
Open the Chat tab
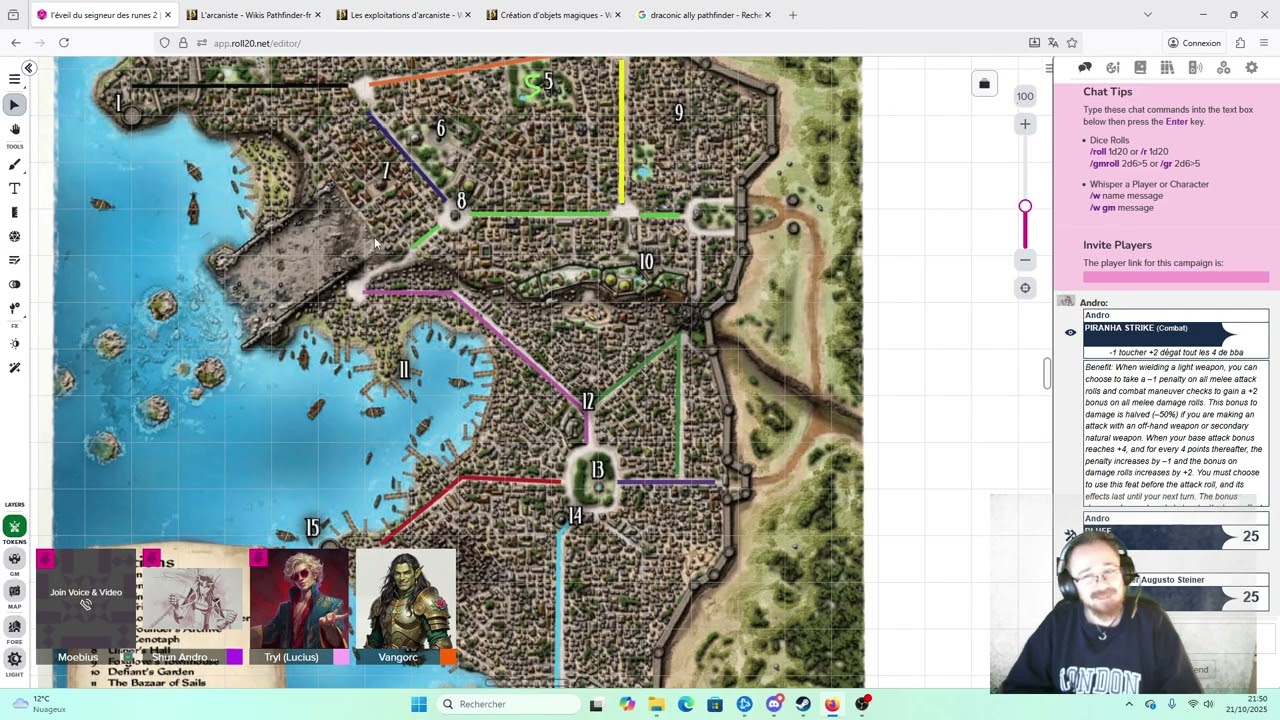tap(1085, 67)
